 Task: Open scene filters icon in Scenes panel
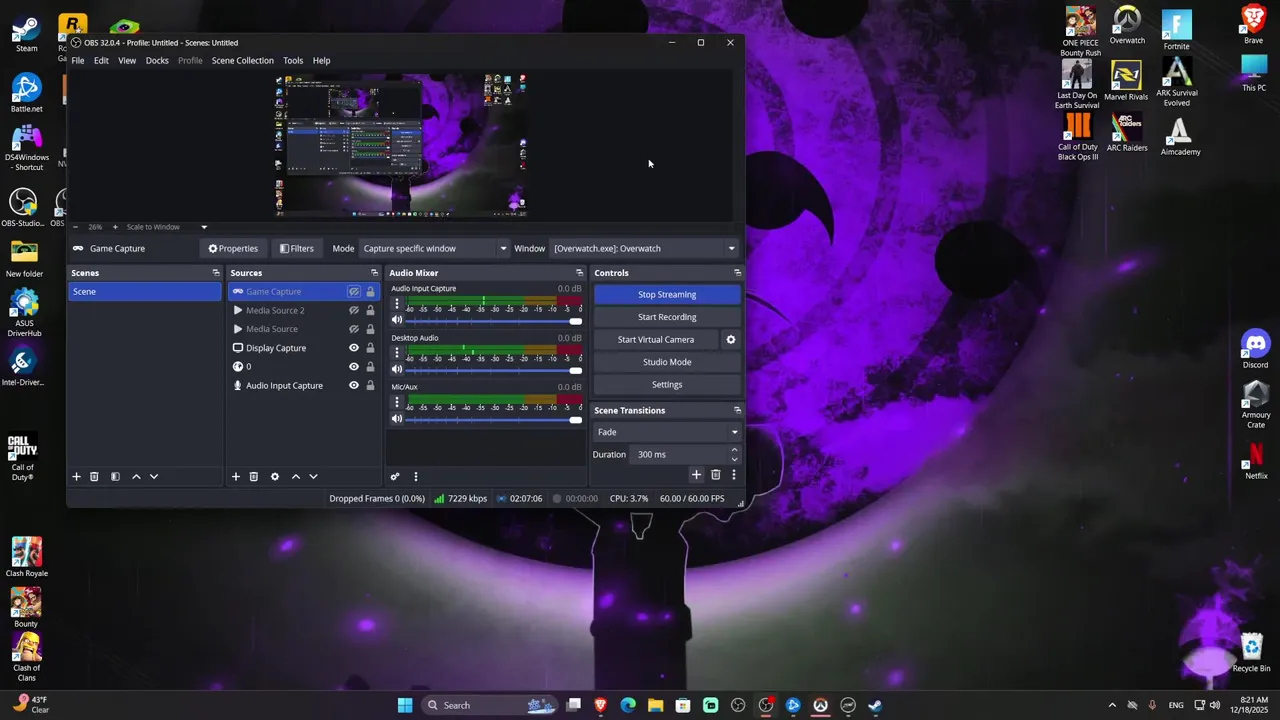[x=115, y=477]
